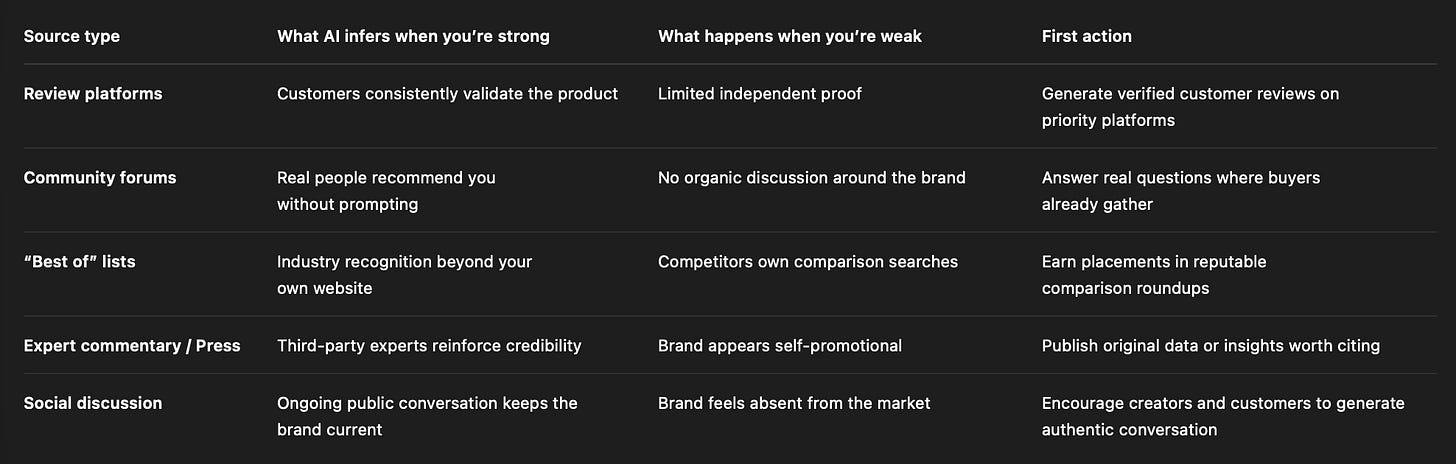This screenshot has width=1456, height=464.
Task: Select 'Third-party experts reinforce credibility' cell
Action: pos(429,346)
